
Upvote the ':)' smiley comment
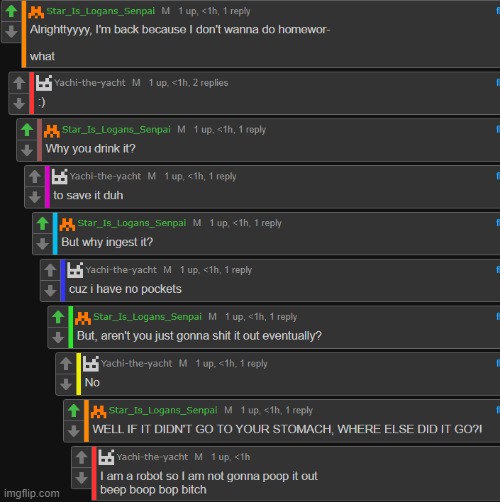(19, 83)
